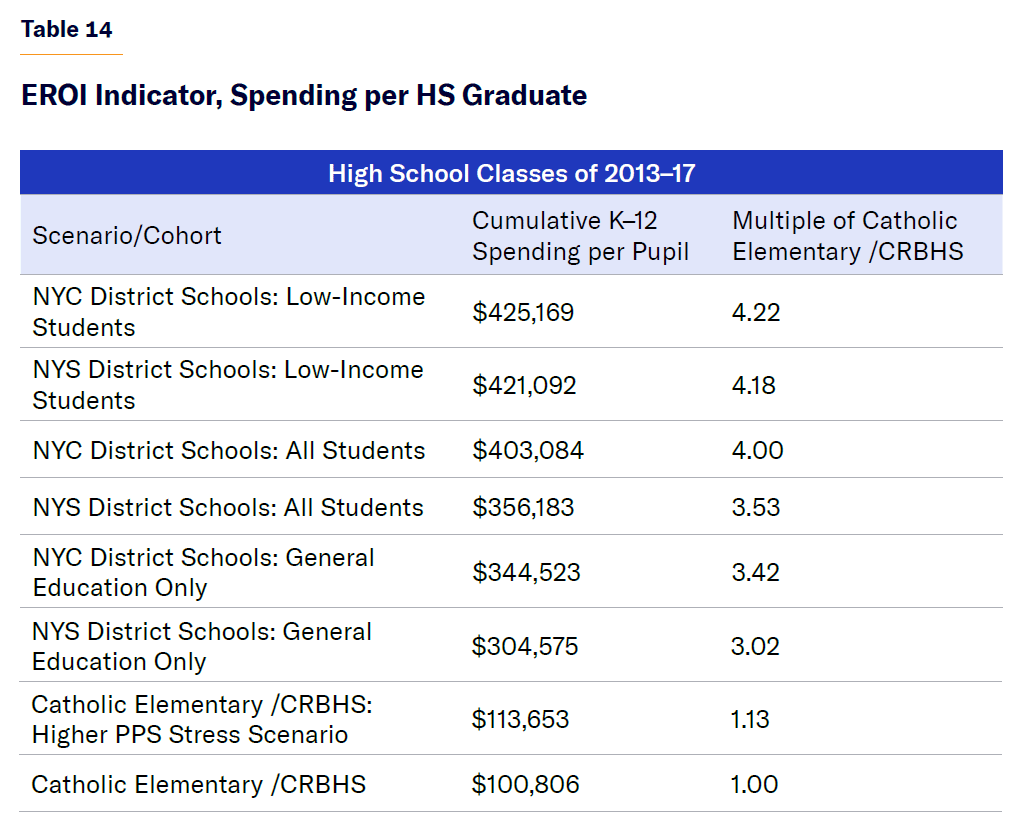This screenshot has width=1024, height=837.
Task: Select the $304,575 spending cell
Action: 525,646
